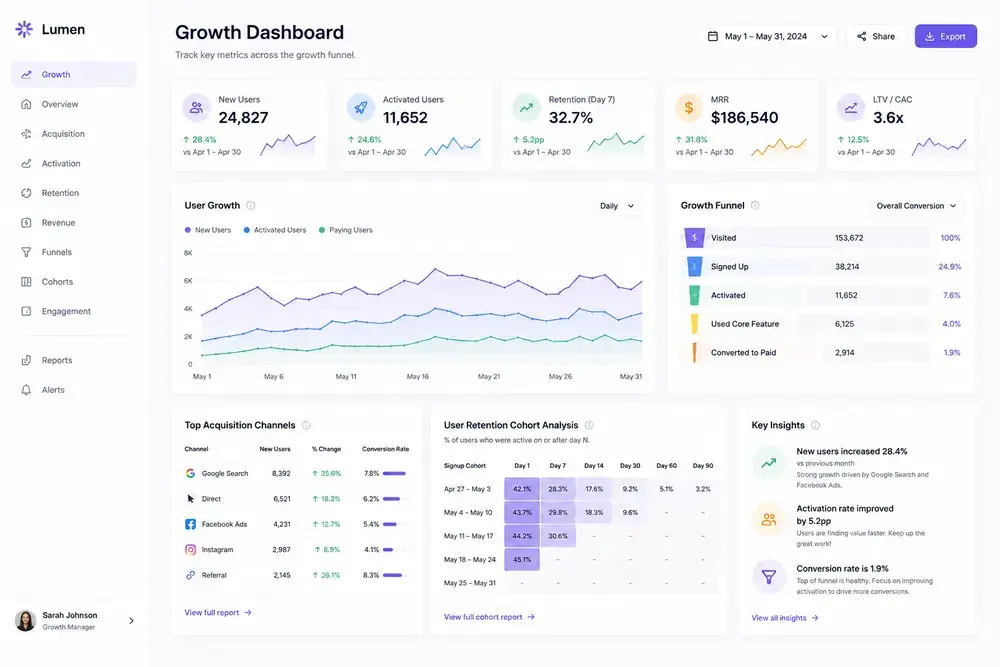Viewport: 1000px width, 667px height.
Task: Click the Alerts bell icon in sidebar
Action: [x=26, y=390]
